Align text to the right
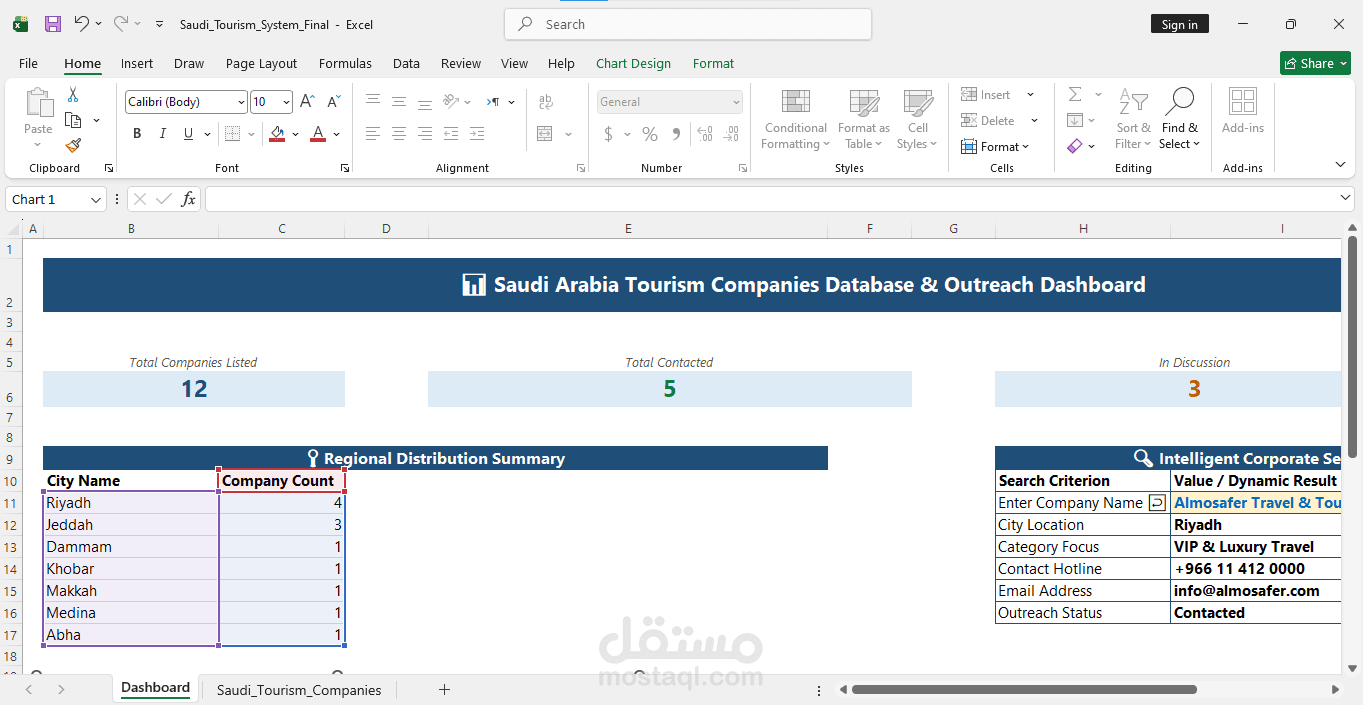Viewport: 1363px width, 705px height. pos(425,133)
